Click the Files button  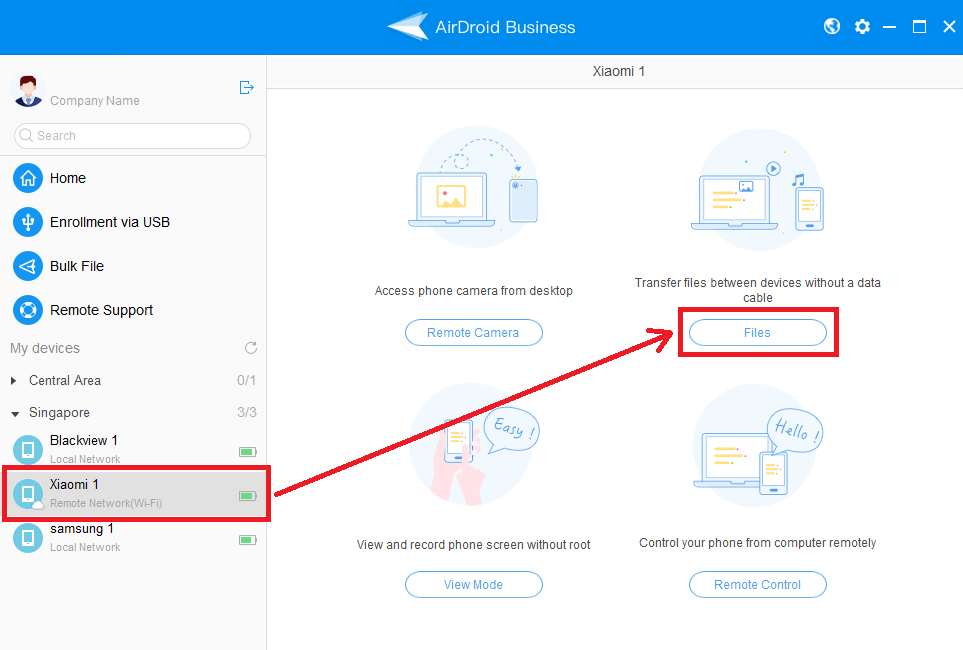pyautogui.click(x=757, y=332)
